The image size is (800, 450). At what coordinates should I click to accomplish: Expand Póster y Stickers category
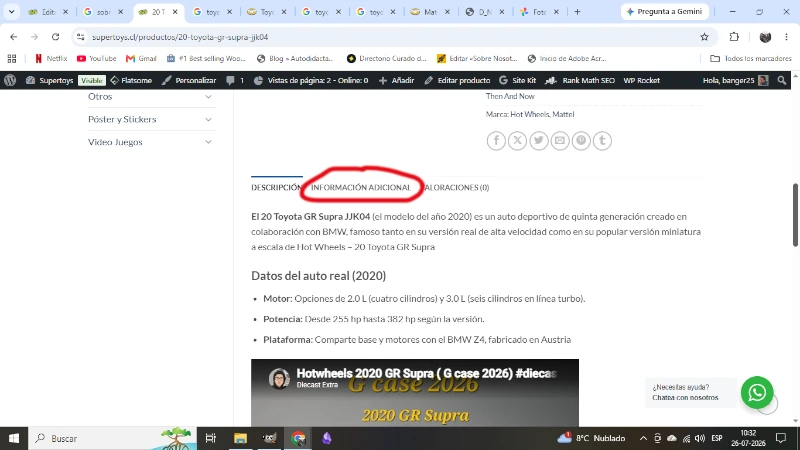[208, 119]
